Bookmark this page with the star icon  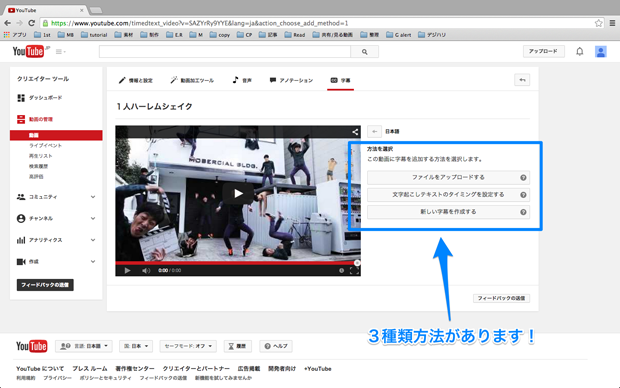[598, 23]
